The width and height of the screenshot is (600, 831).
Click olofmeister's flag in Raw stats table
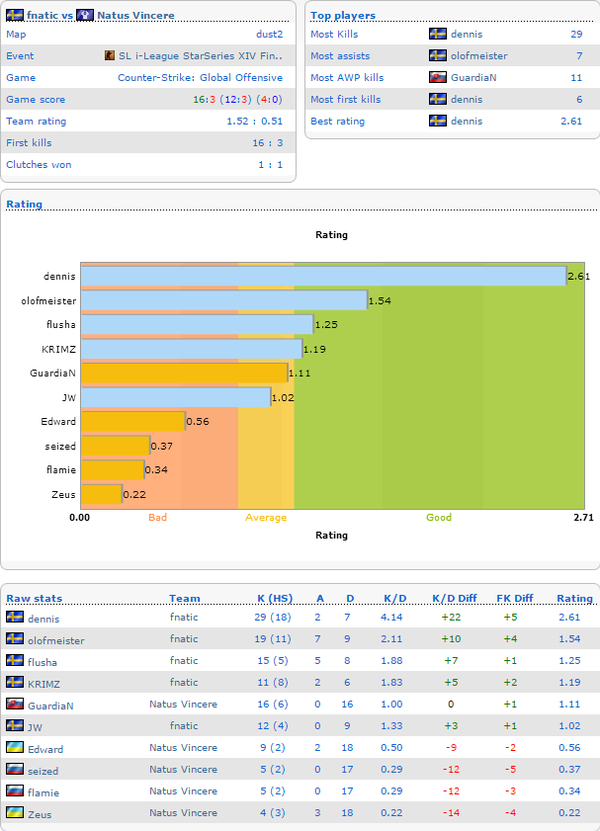[15, 638]
